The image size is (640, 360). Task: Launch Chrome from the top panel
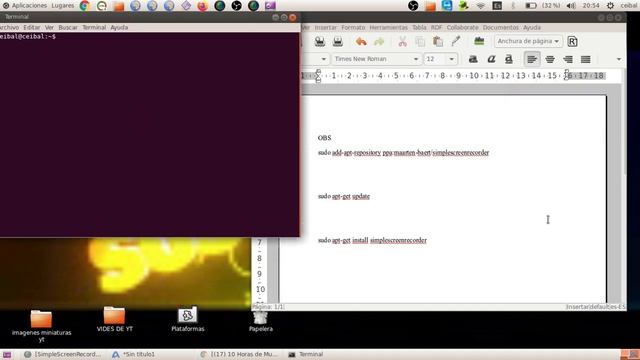pyautogui.click(x=85, y=6)
